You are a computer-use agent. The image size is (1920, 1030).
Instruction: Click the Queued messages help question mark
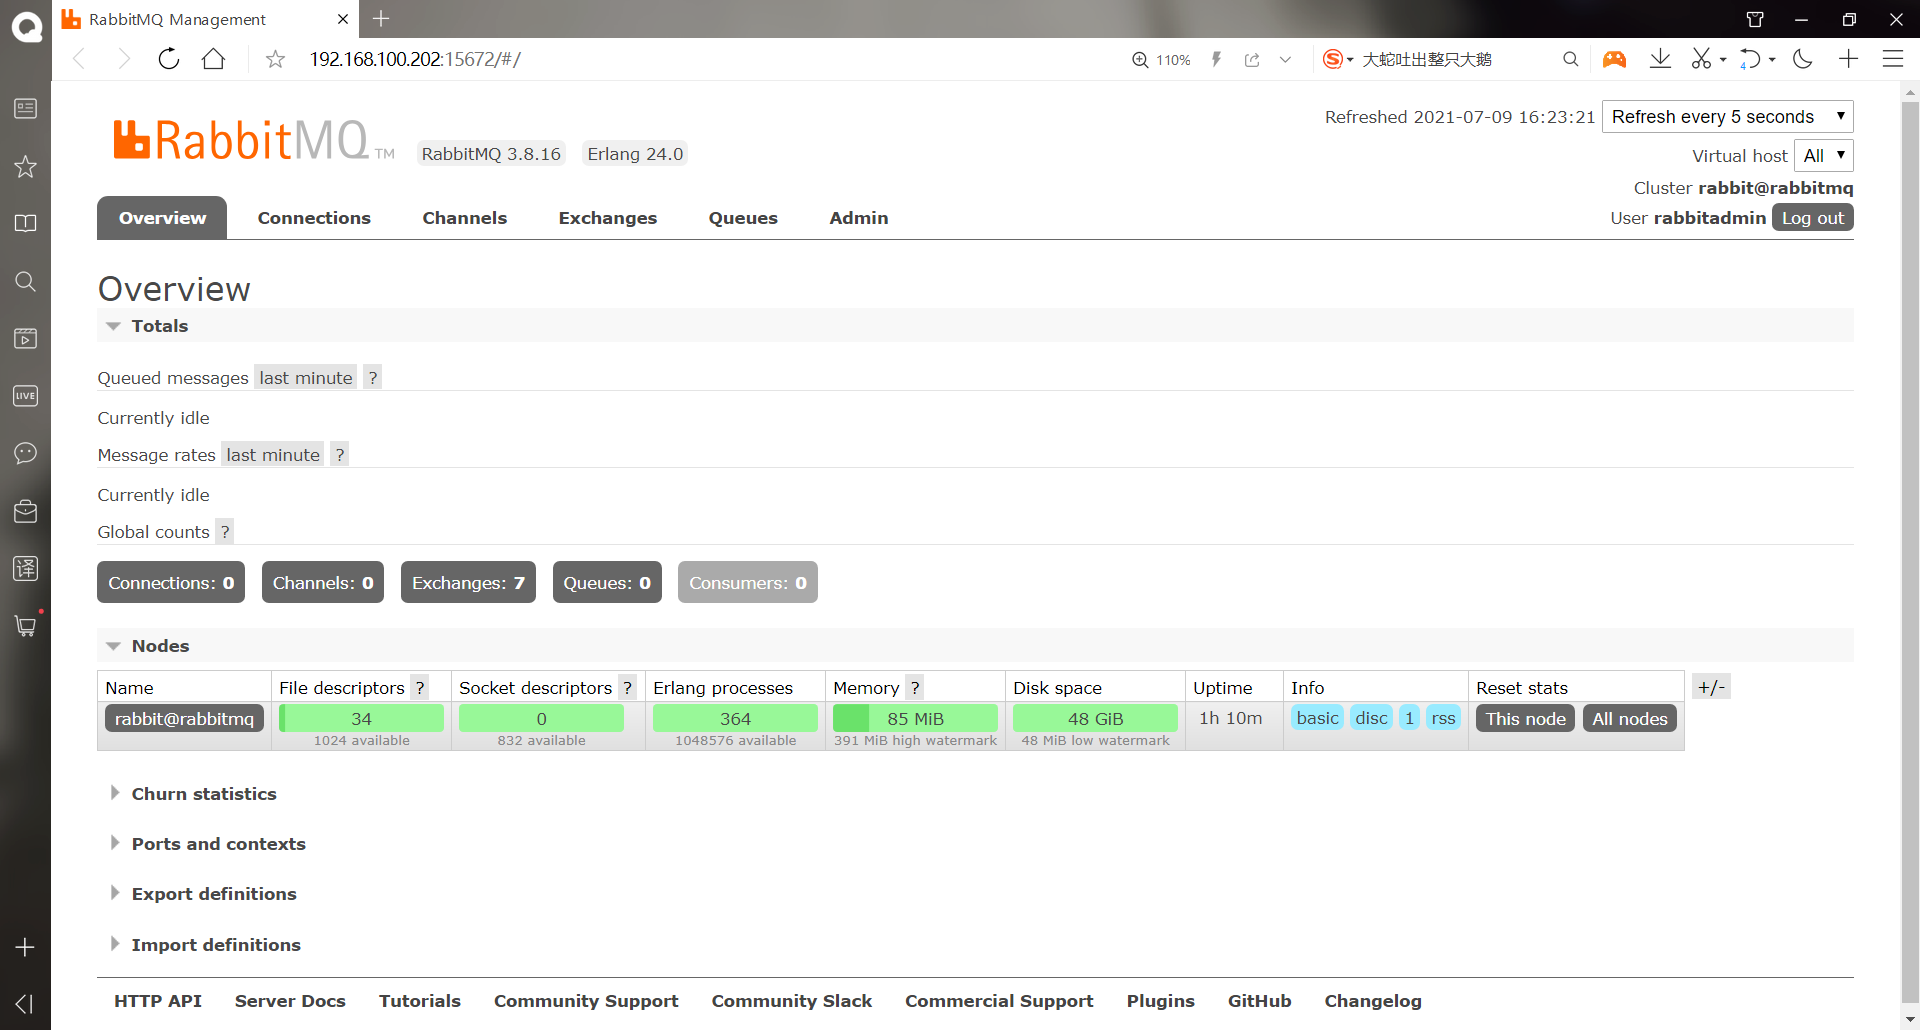point(372,377)
